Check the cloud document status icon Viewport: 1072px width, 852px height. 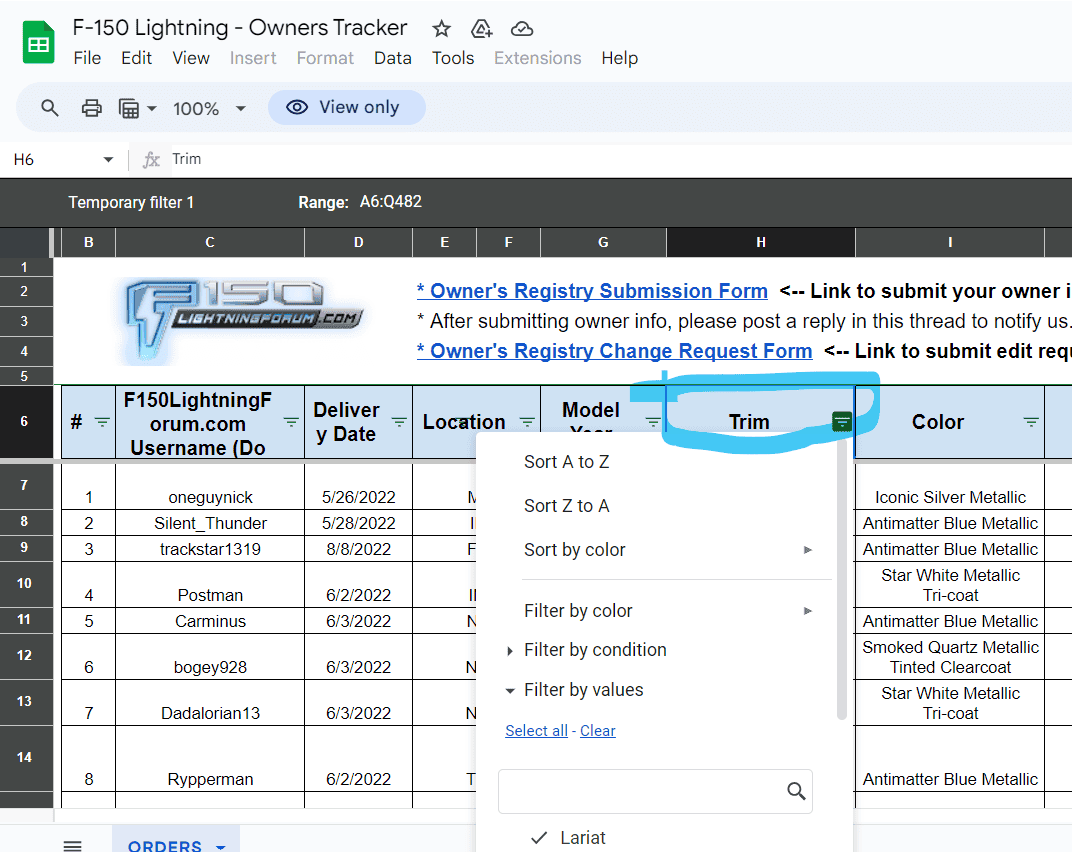(x=521, y=28)
